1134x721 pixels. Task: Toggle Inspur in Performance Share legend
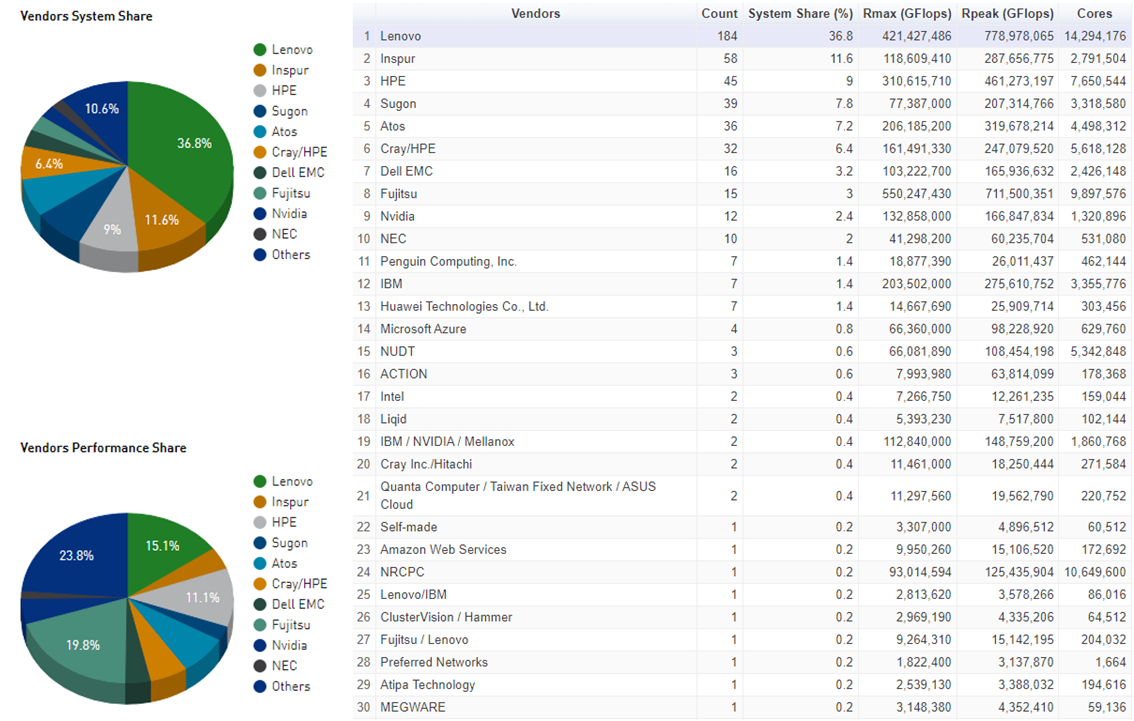coord(281,502)
